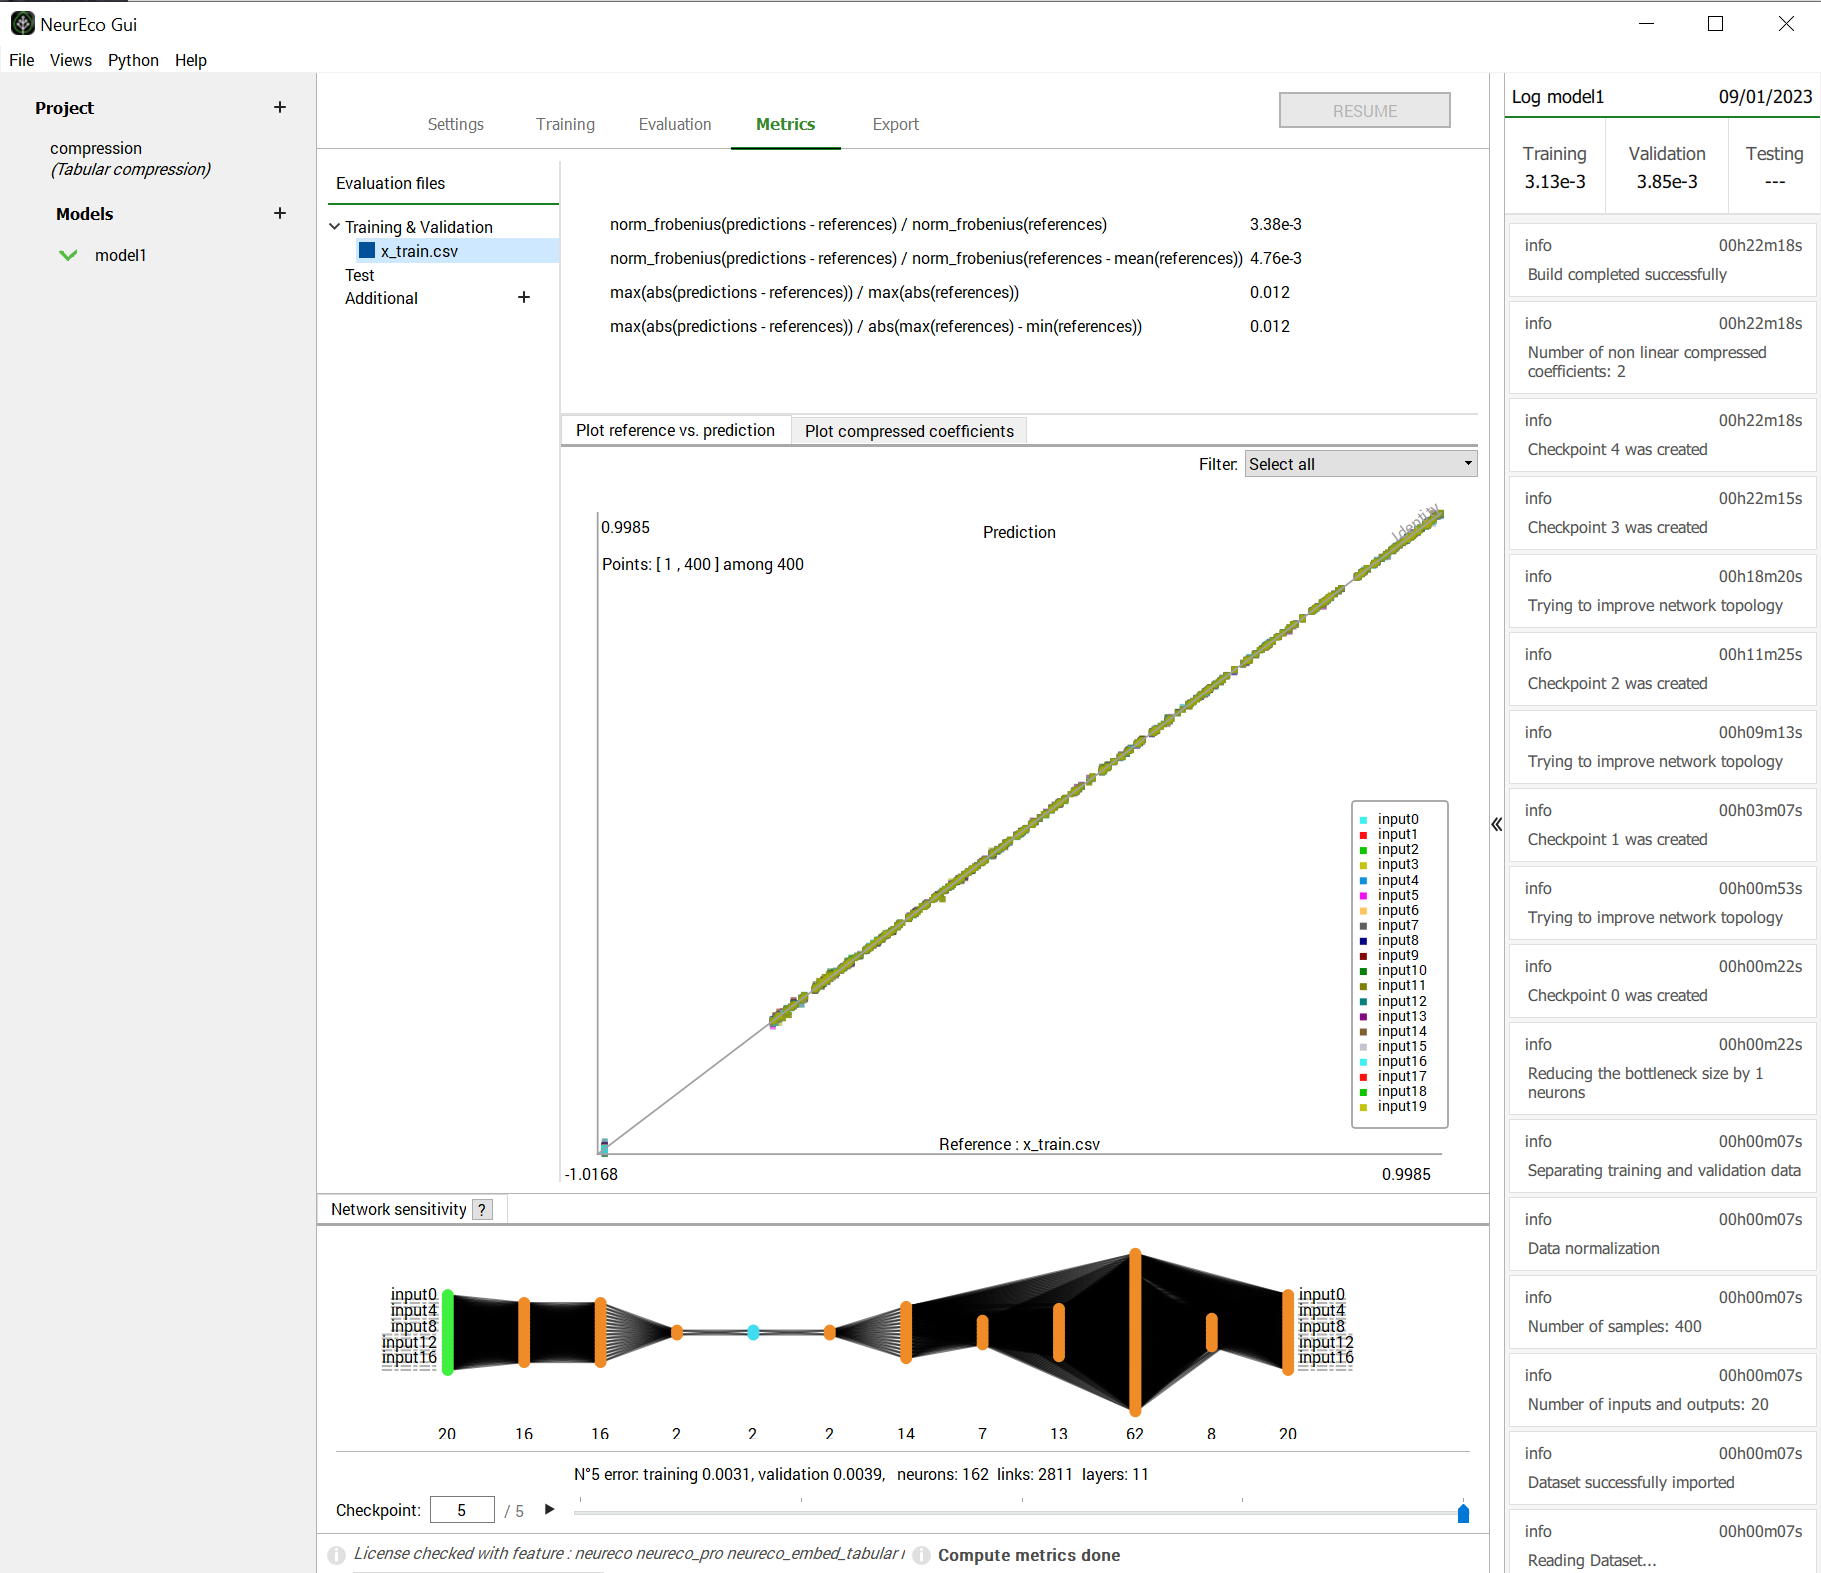
Task: Click 'Checkpoint 1 was created' log entry
Action: pos(1662,825)
